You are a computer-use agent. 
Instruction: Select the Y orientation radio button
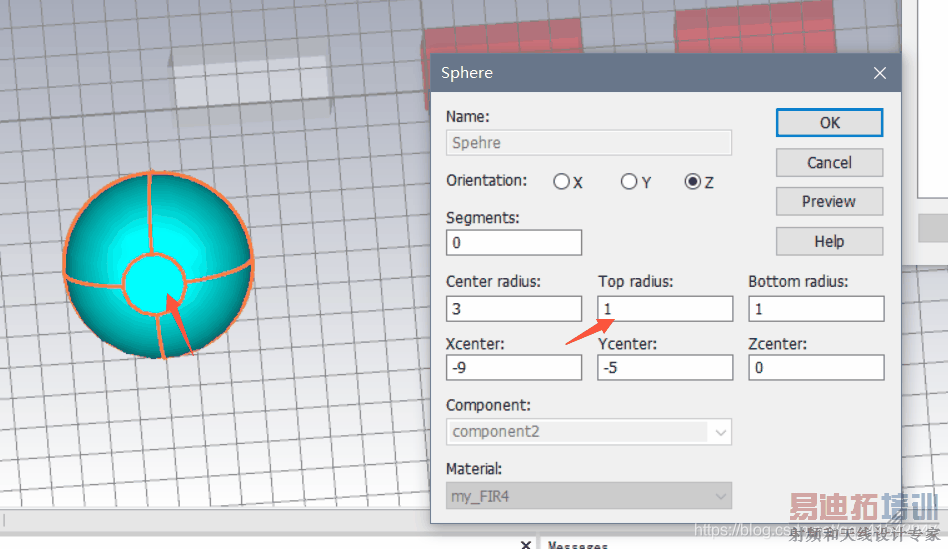tap(629, 181)
